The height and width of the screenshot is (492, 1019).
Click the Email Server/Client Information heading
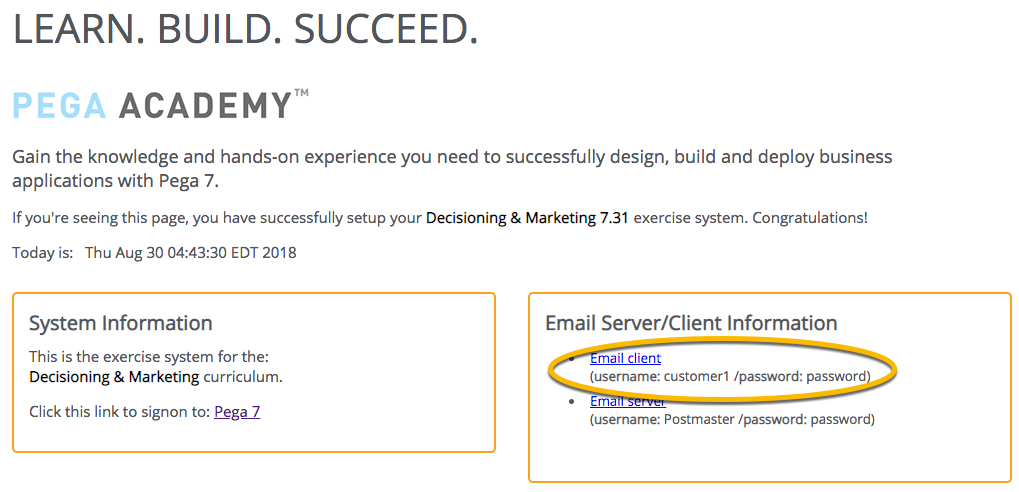coord(691,323)
